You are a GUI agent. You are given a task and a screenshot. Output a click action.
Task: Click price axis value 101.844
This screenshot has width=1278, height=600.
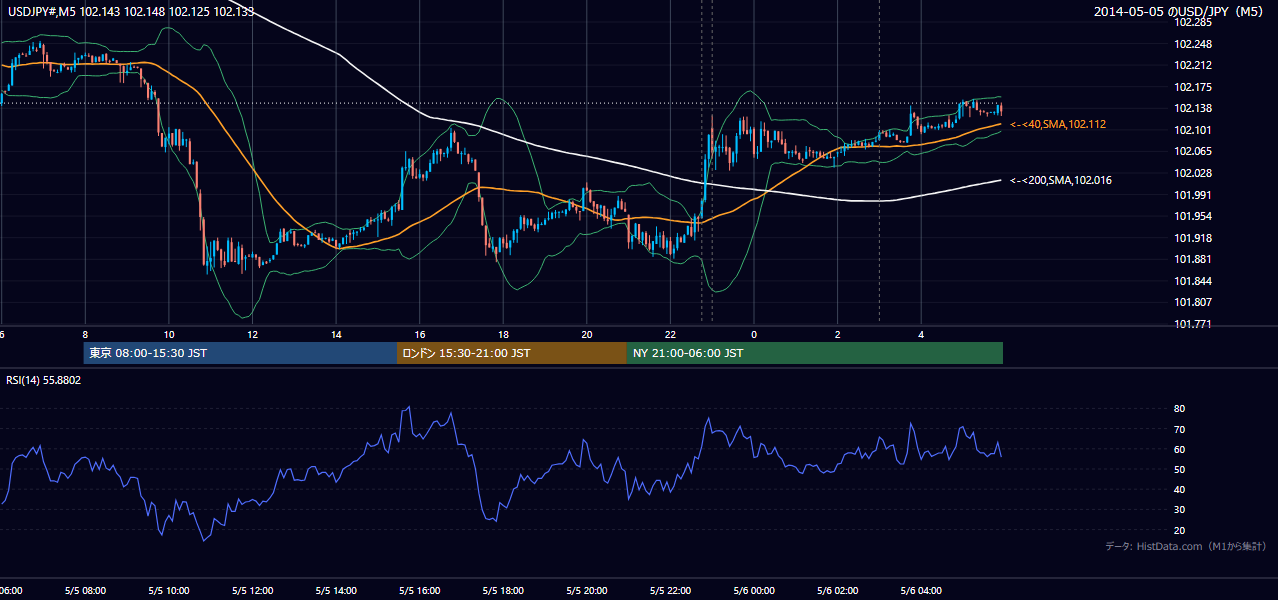1192,281
